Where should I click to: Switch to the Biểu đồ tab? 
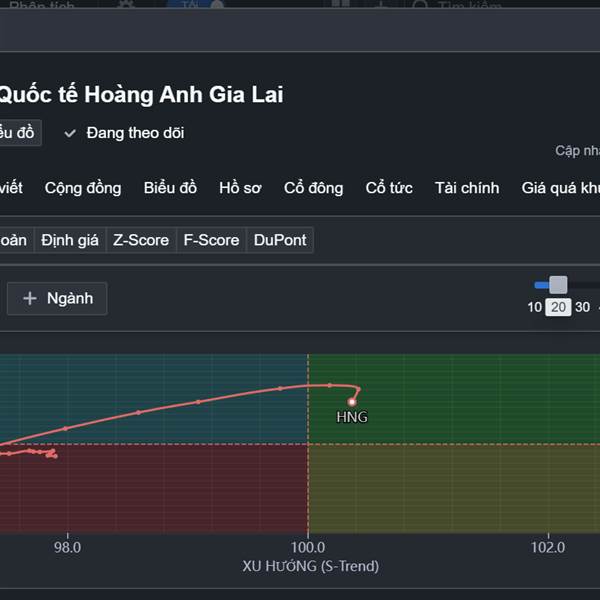tap(170, 188)
